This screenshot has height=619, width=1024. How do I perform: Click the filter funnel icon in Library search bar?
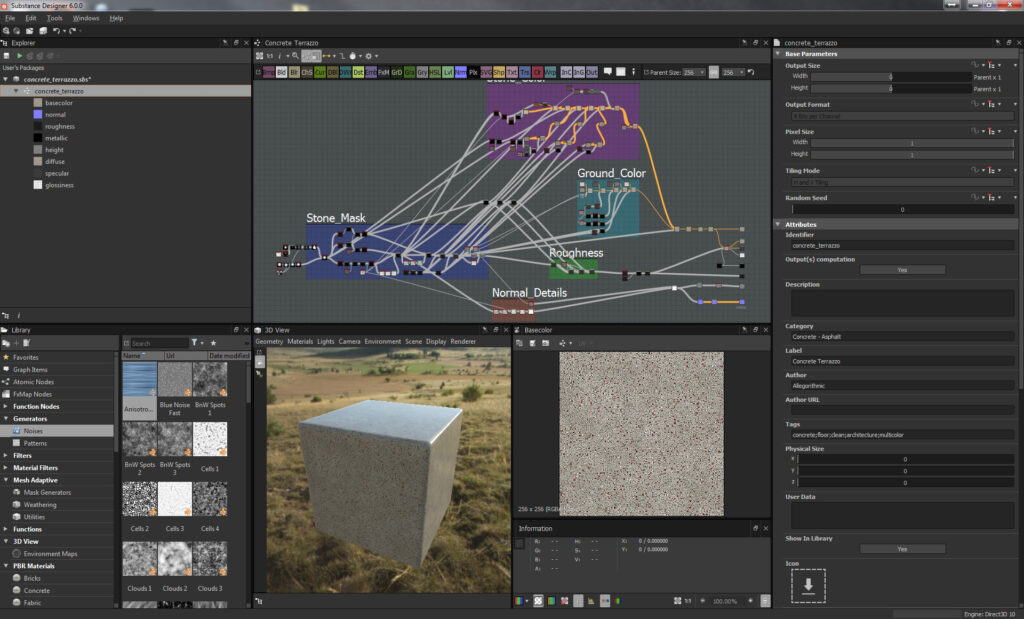(x=194, y=343)
